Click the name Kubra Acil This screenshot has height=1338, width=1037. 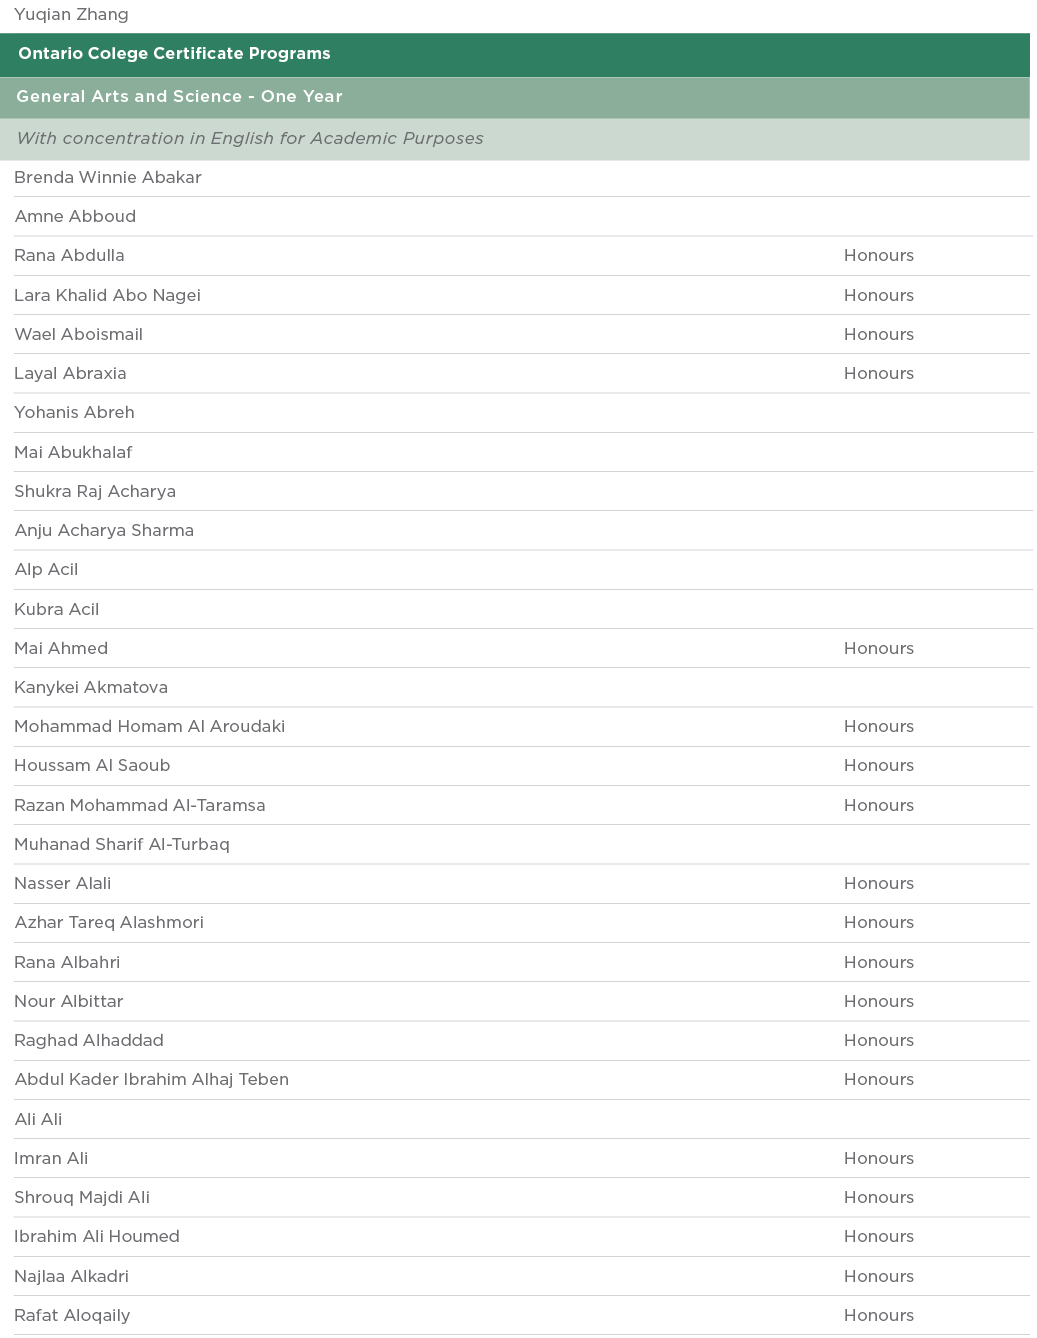pyautogui.click(x=56, y=609)
